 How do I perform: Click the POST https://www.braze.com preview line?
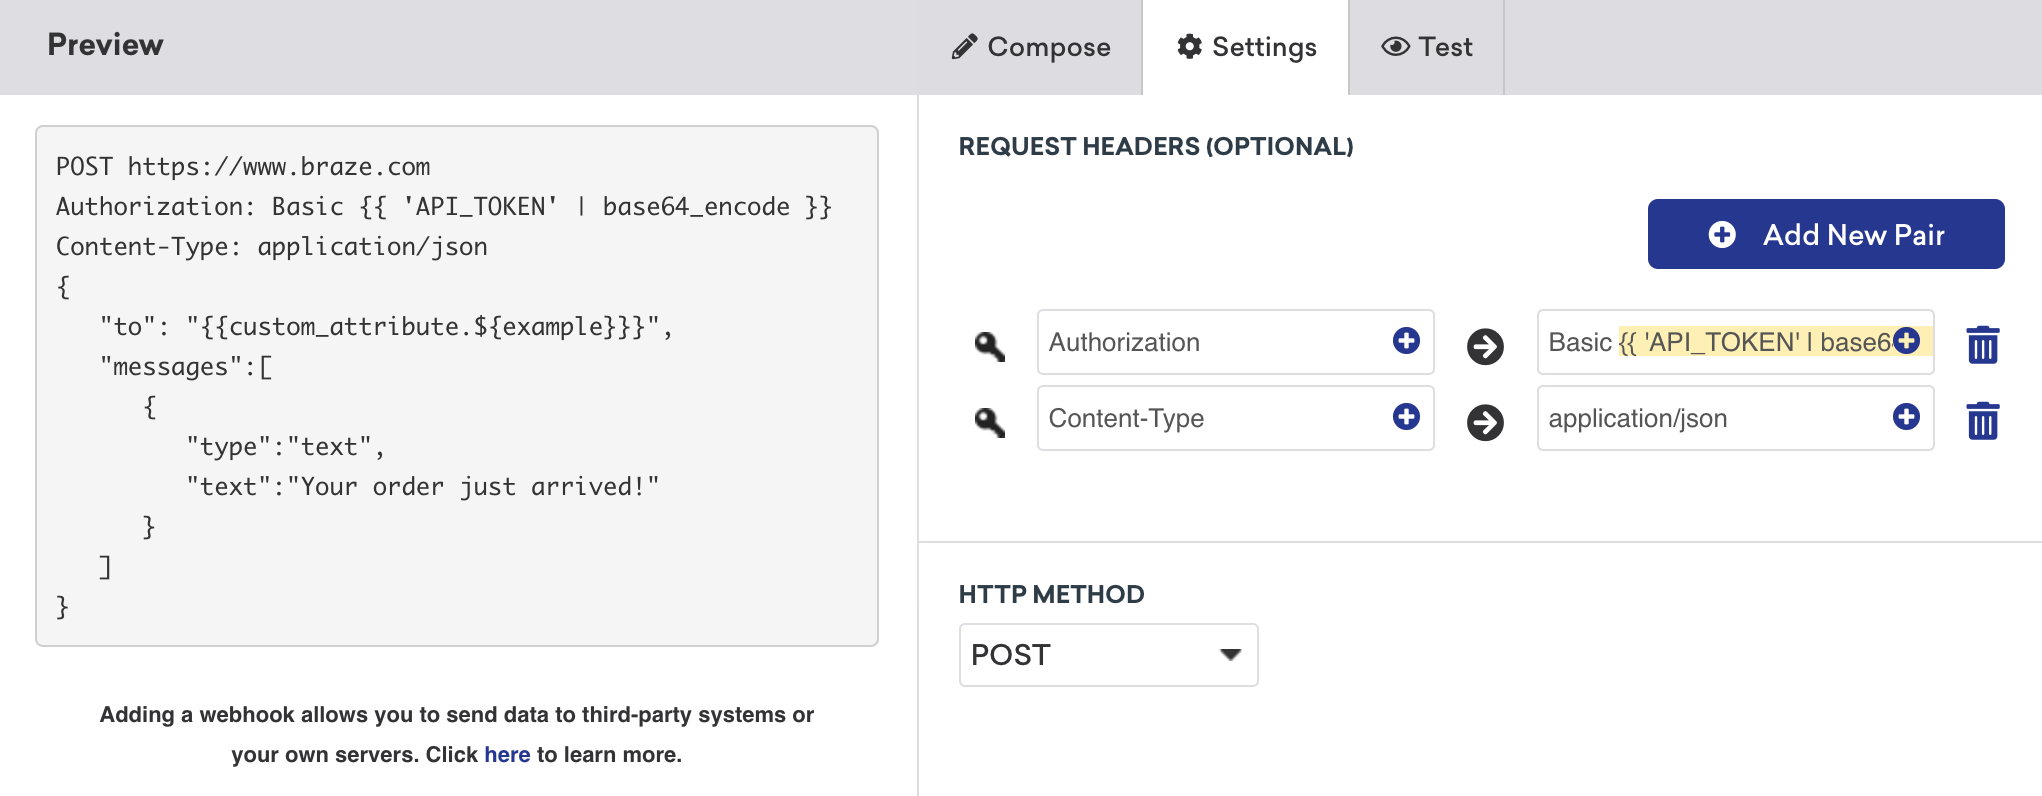(x=243, y=166)
